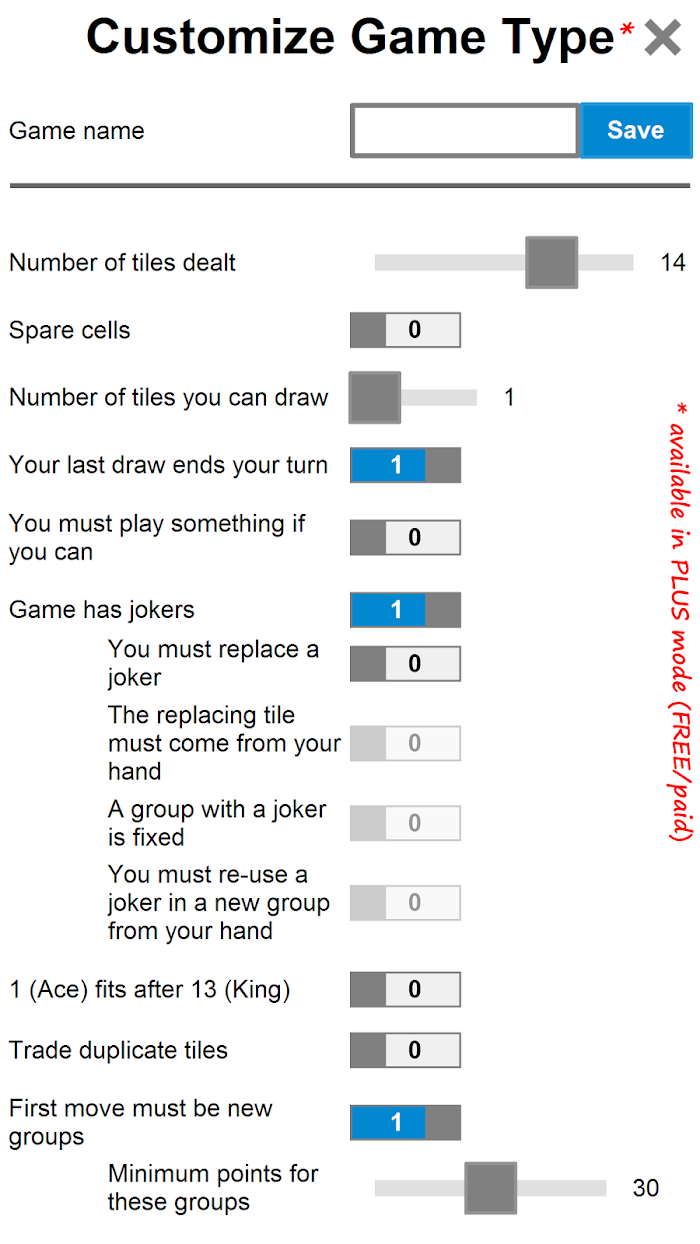Close the Customize Game Type screen
The width and height of the screenshot is (700, 1244).
coord(663,38)
